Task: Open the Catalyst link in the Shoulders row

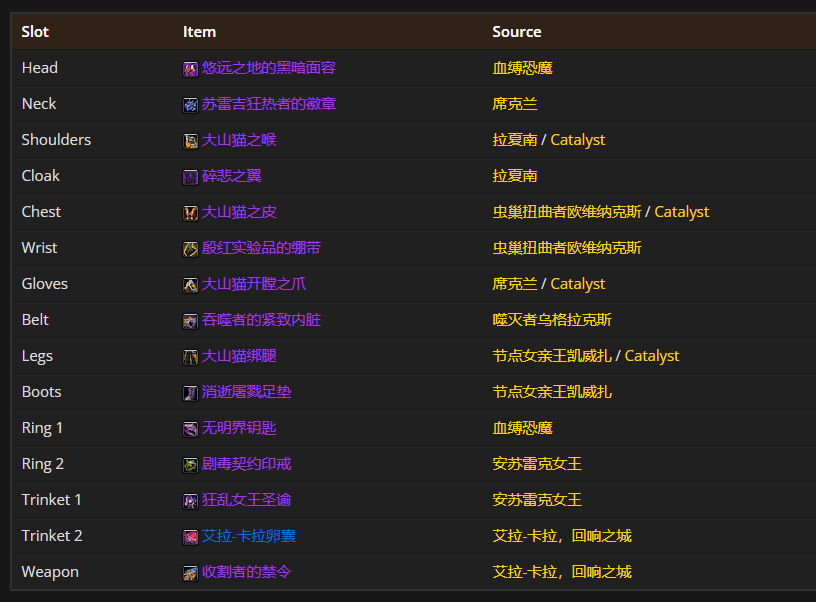Action: click(577, 140)
